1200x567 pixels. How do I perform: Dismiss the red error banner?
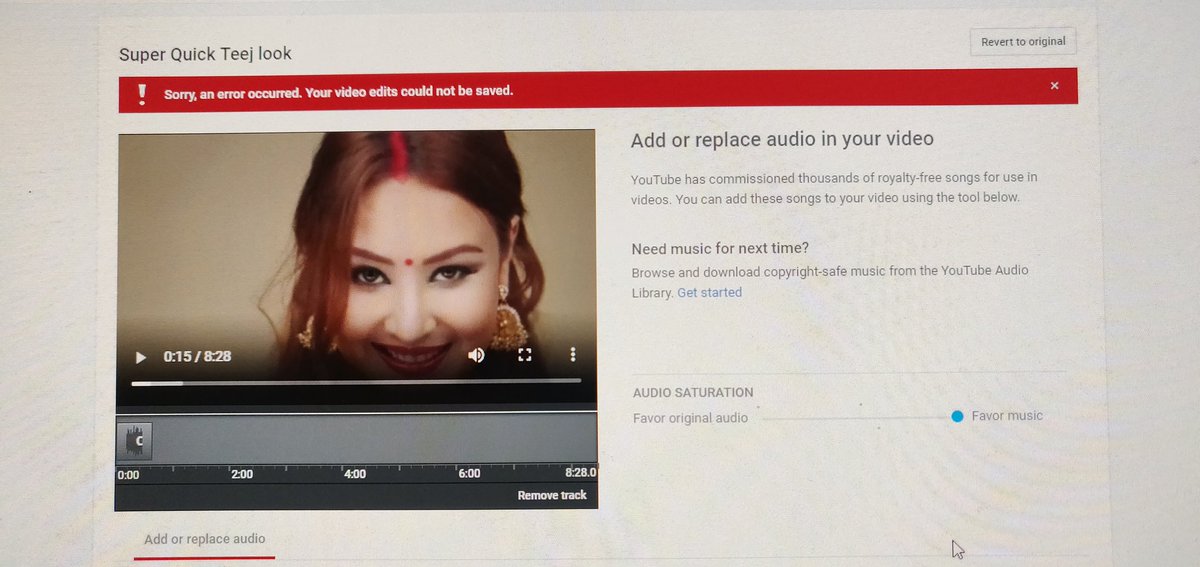tap(1054, 86)
